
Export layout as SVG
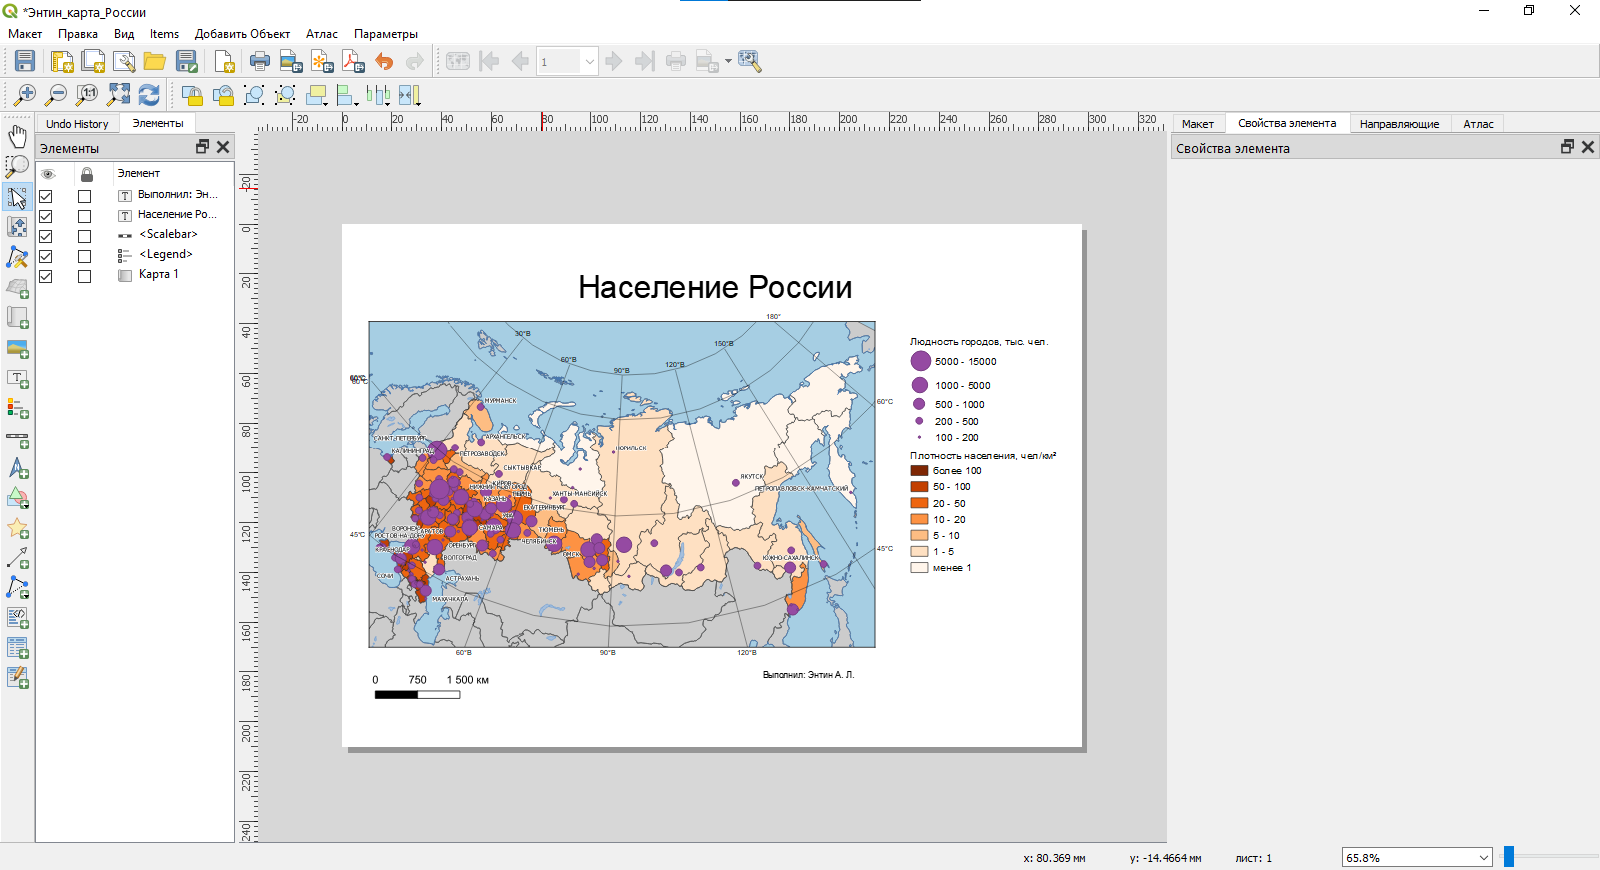(322, 61)
